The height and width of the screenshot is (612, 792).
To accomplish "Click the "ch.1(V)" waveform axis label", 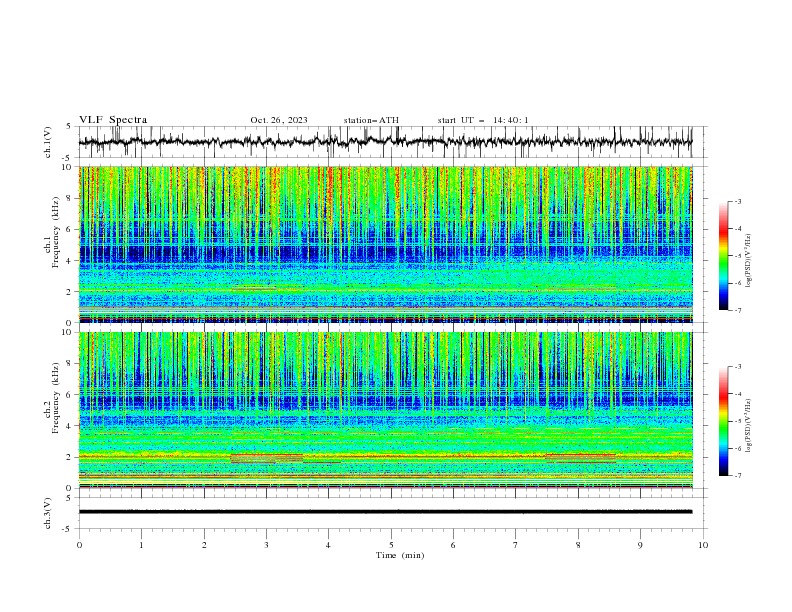I will (x=48, y=142).
